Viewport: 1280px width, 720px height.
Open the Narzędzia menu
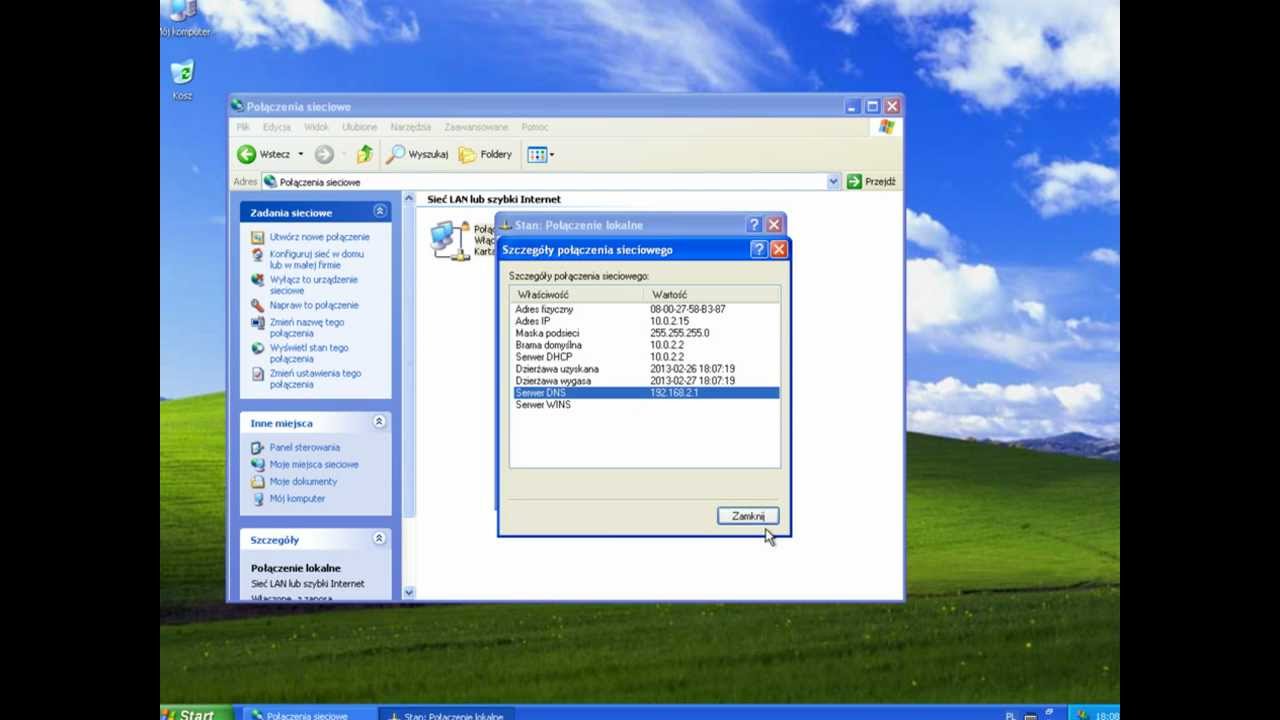(x=410, y=127)
